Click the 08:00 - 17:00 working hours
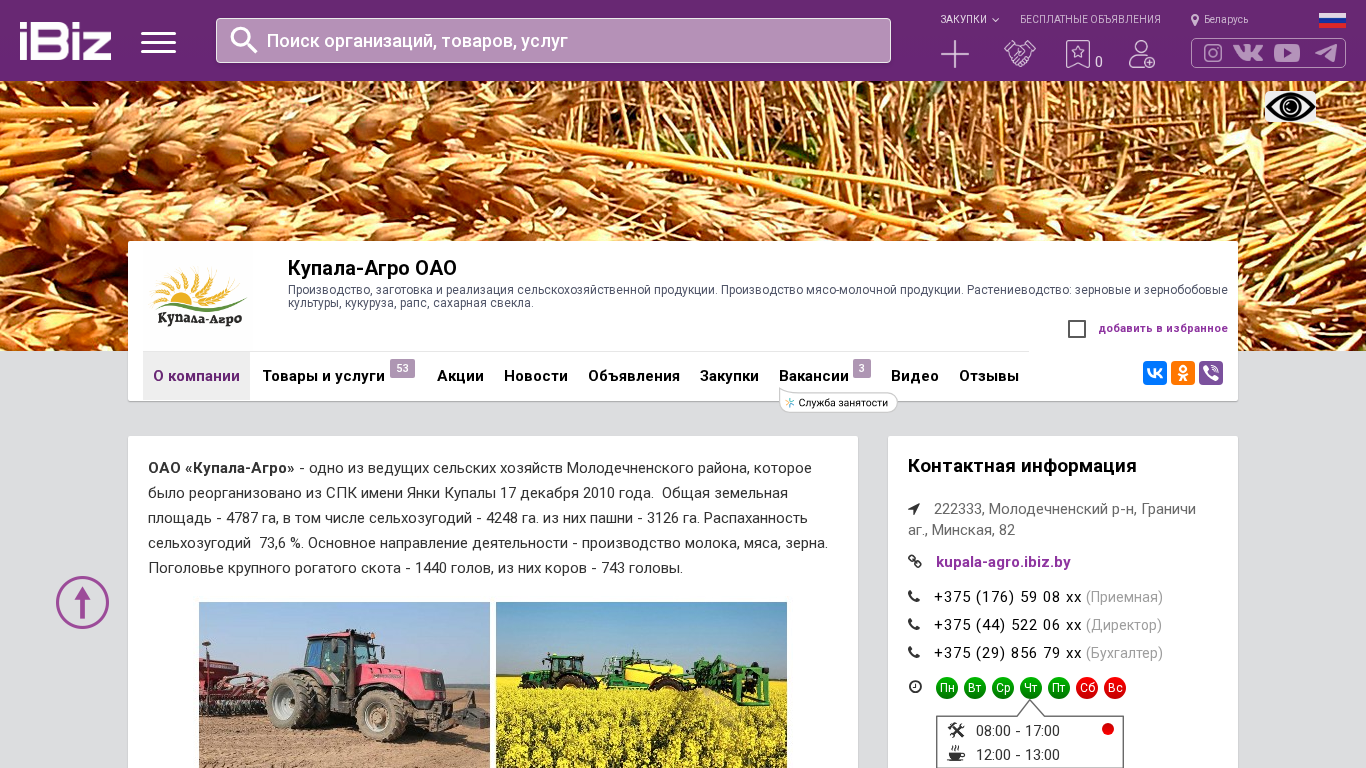1366x768 pixels. [x=1018, y=731]
